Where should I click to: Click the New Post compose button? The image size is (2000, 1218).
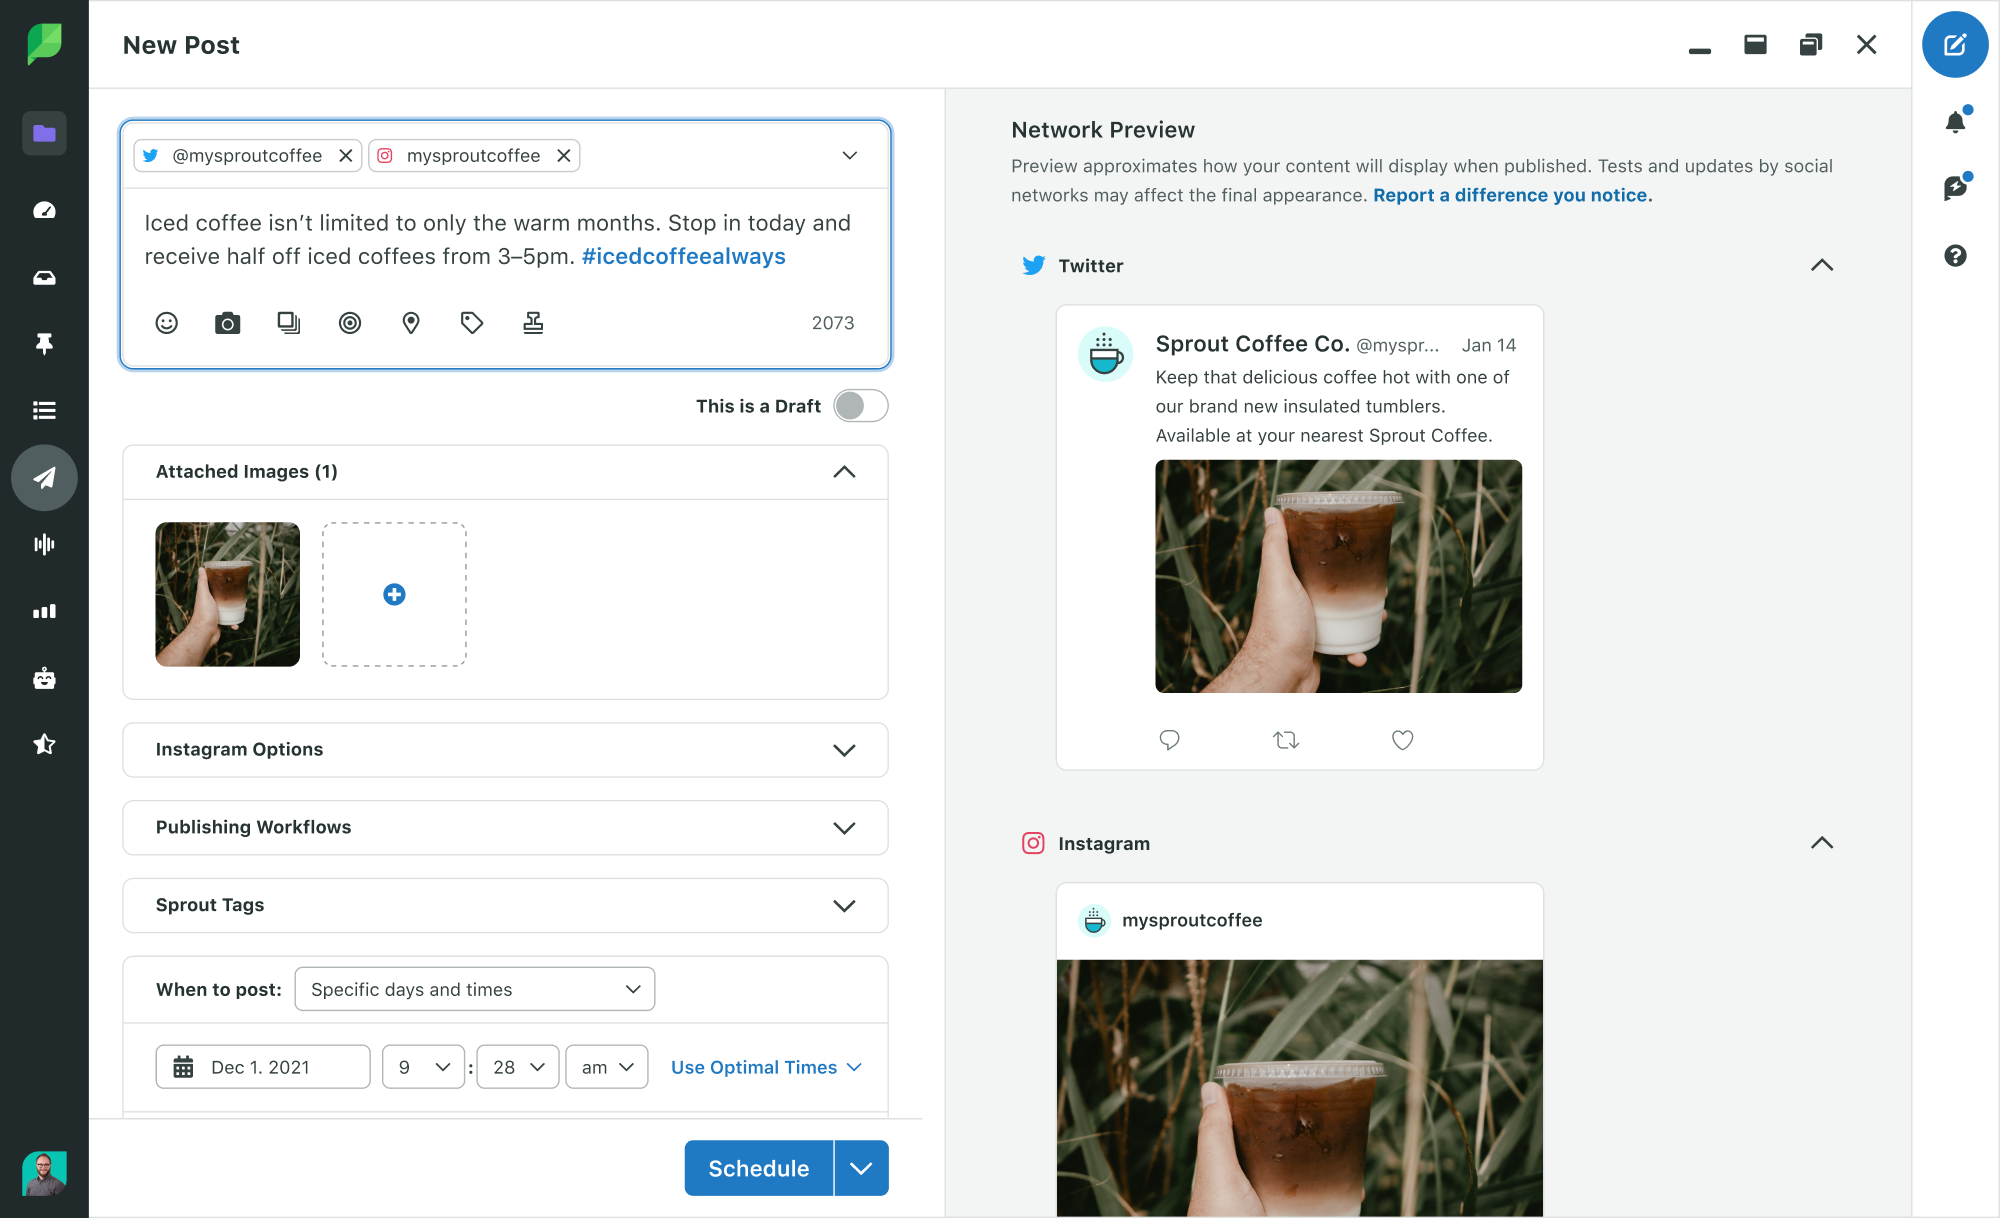[1954, 46]
